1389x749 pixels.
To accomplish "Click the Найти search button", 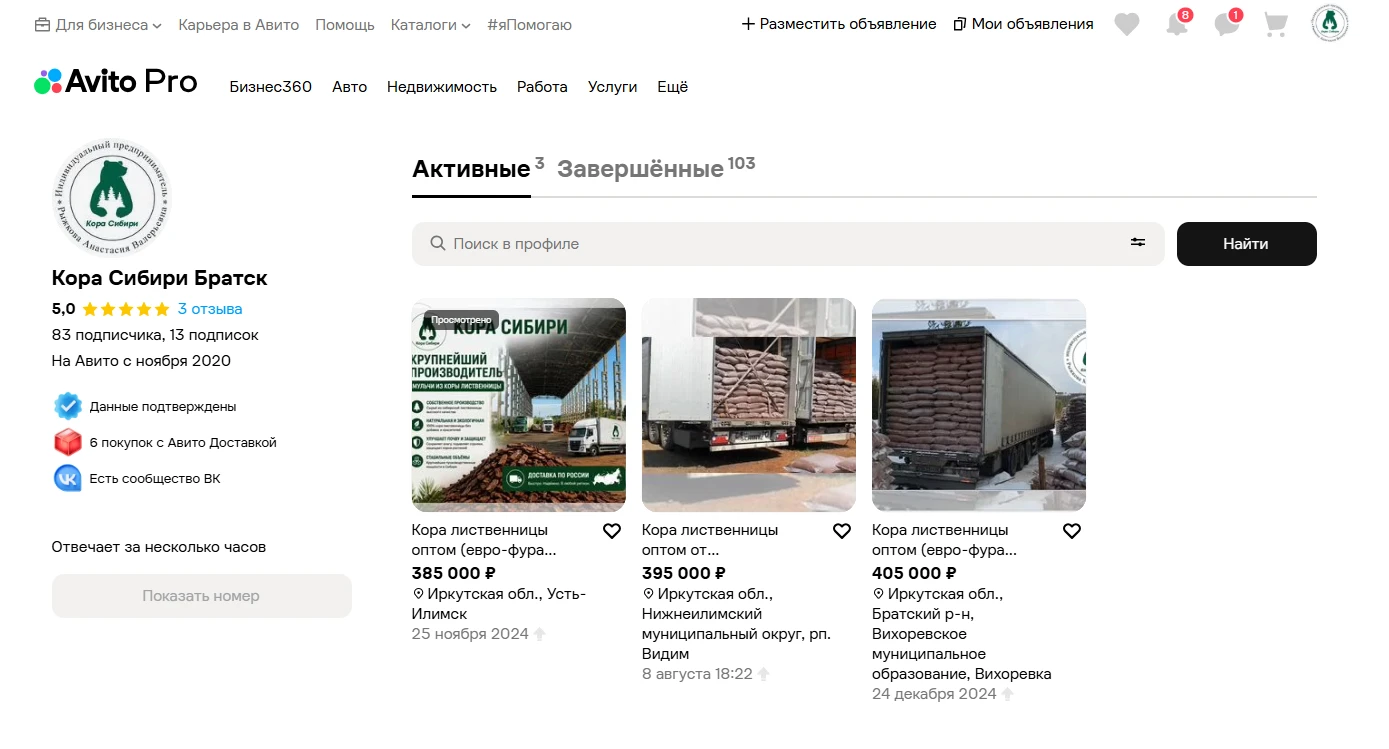I will [x=1247, y=244].
